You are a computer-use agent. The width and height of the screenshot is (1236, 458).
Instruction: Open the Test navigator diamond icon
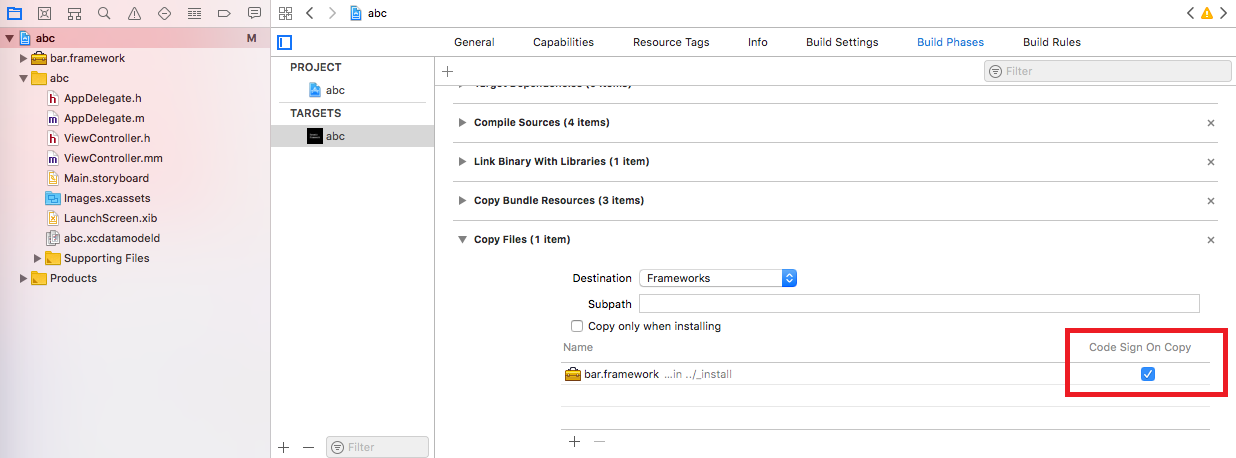pos(165,13)
